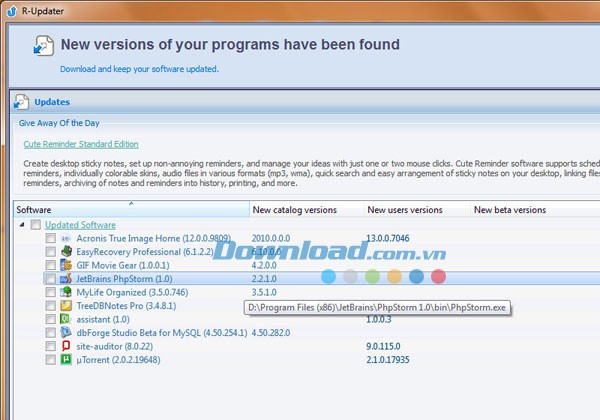Viewport: 600px width, 420px height.
Task: Select TreeDBNotes Pro (3.4.8.1) row
Action: (126, 306)
